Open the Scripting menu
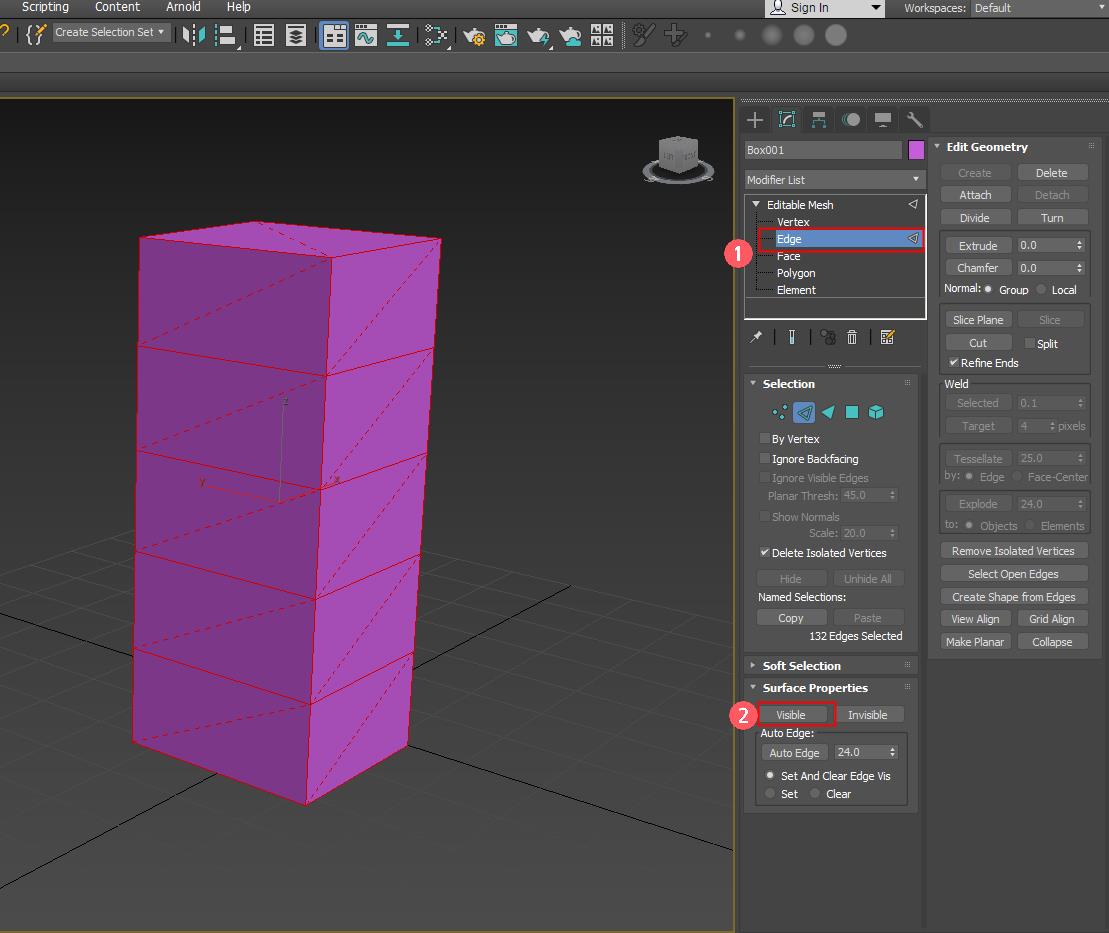 point(45,6)
